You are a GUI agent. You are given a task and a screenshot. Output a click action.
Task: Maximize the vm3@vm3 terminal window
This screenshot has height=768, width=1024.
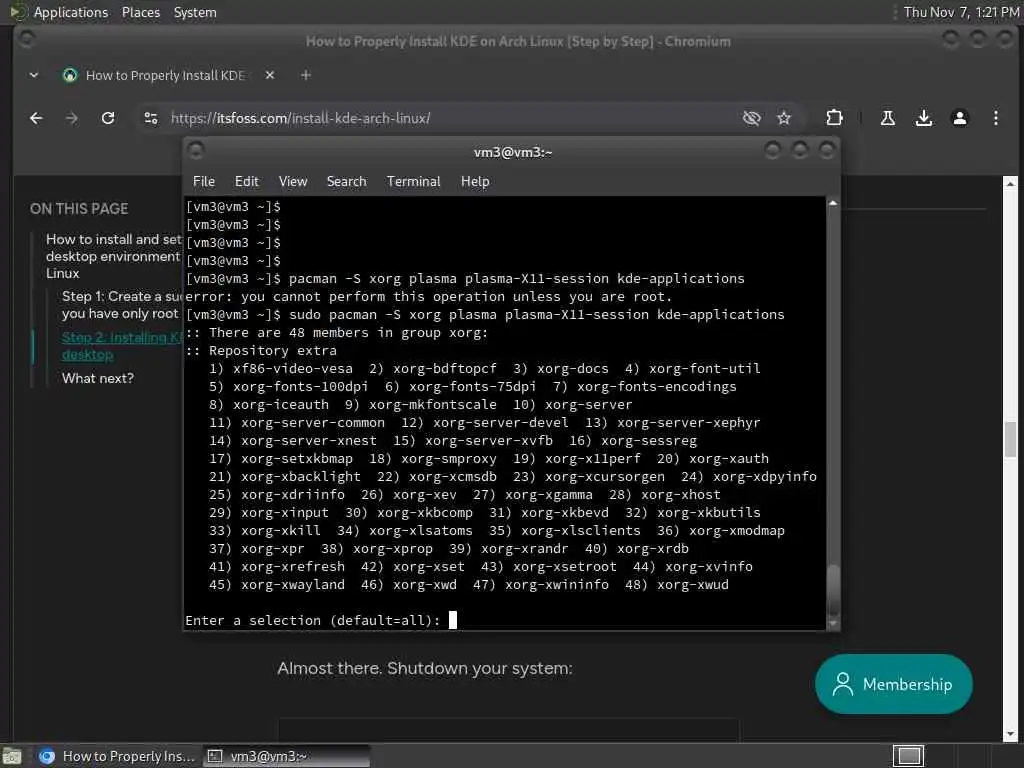[x=799, y=151]
